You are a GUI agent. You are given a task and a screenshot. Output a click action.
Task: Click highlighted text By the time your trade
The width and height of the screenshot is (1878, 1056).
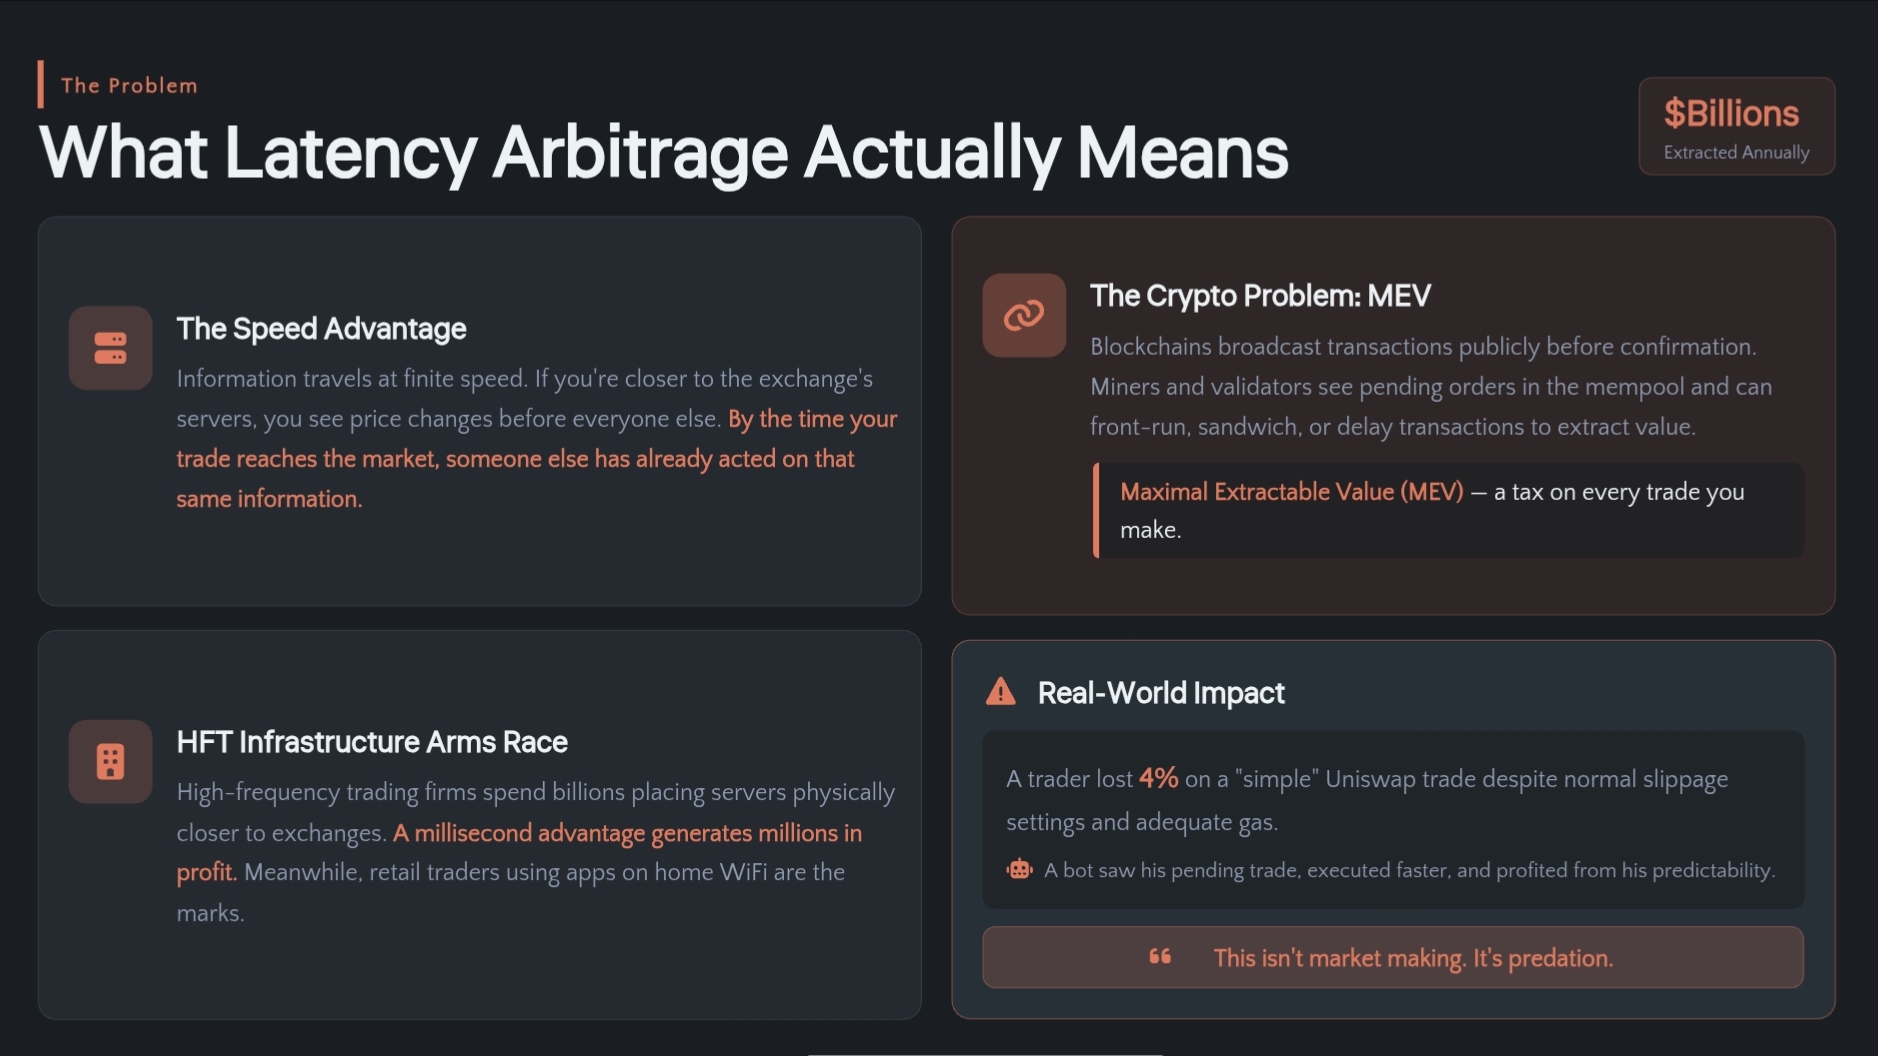[537, 458]
